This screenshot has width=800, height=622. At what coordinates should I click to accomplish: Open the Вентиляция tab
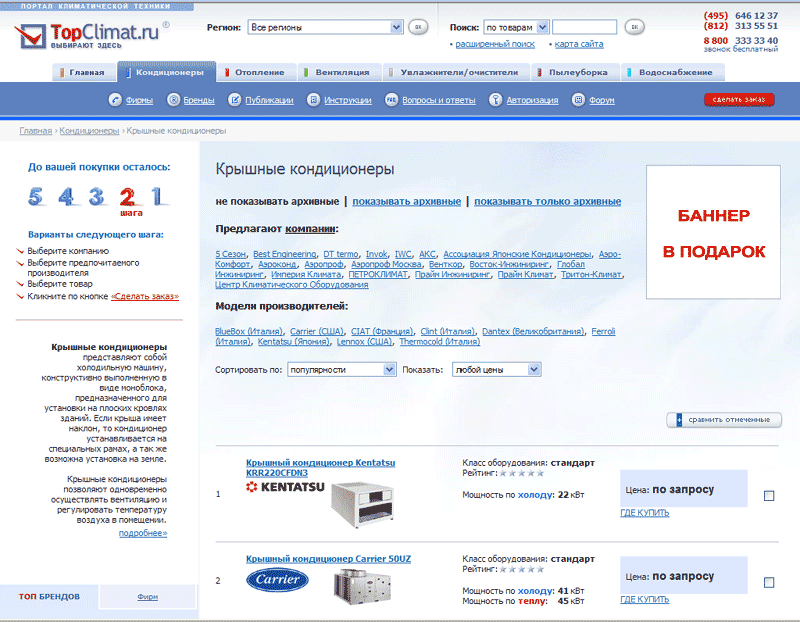341,72
